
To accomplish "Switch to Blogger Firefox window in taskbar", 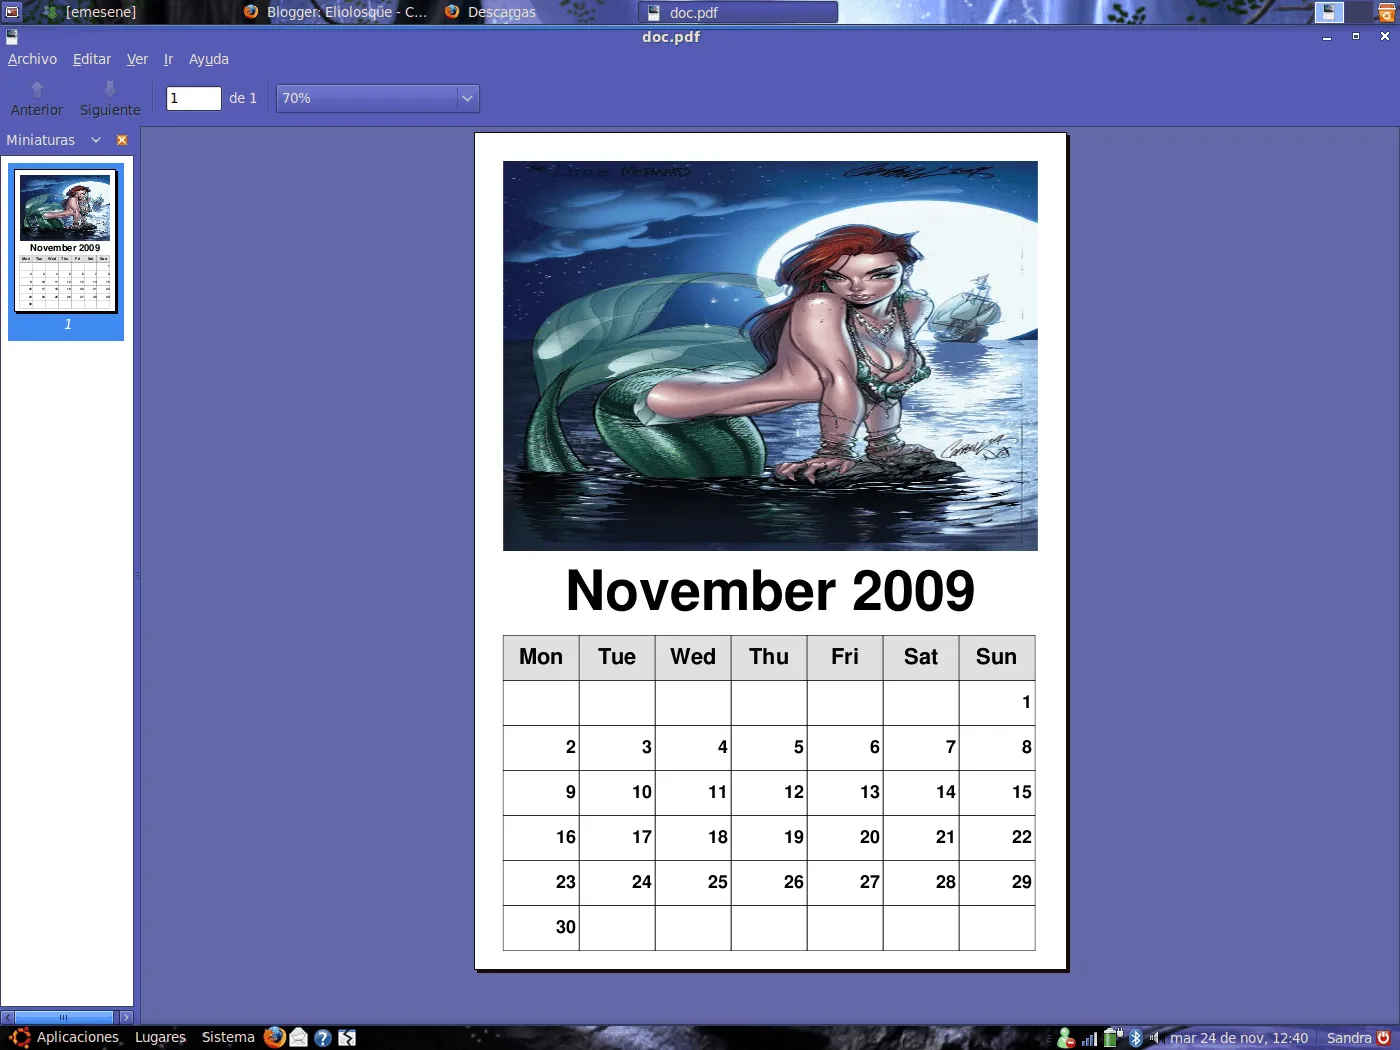I will 336,12.
